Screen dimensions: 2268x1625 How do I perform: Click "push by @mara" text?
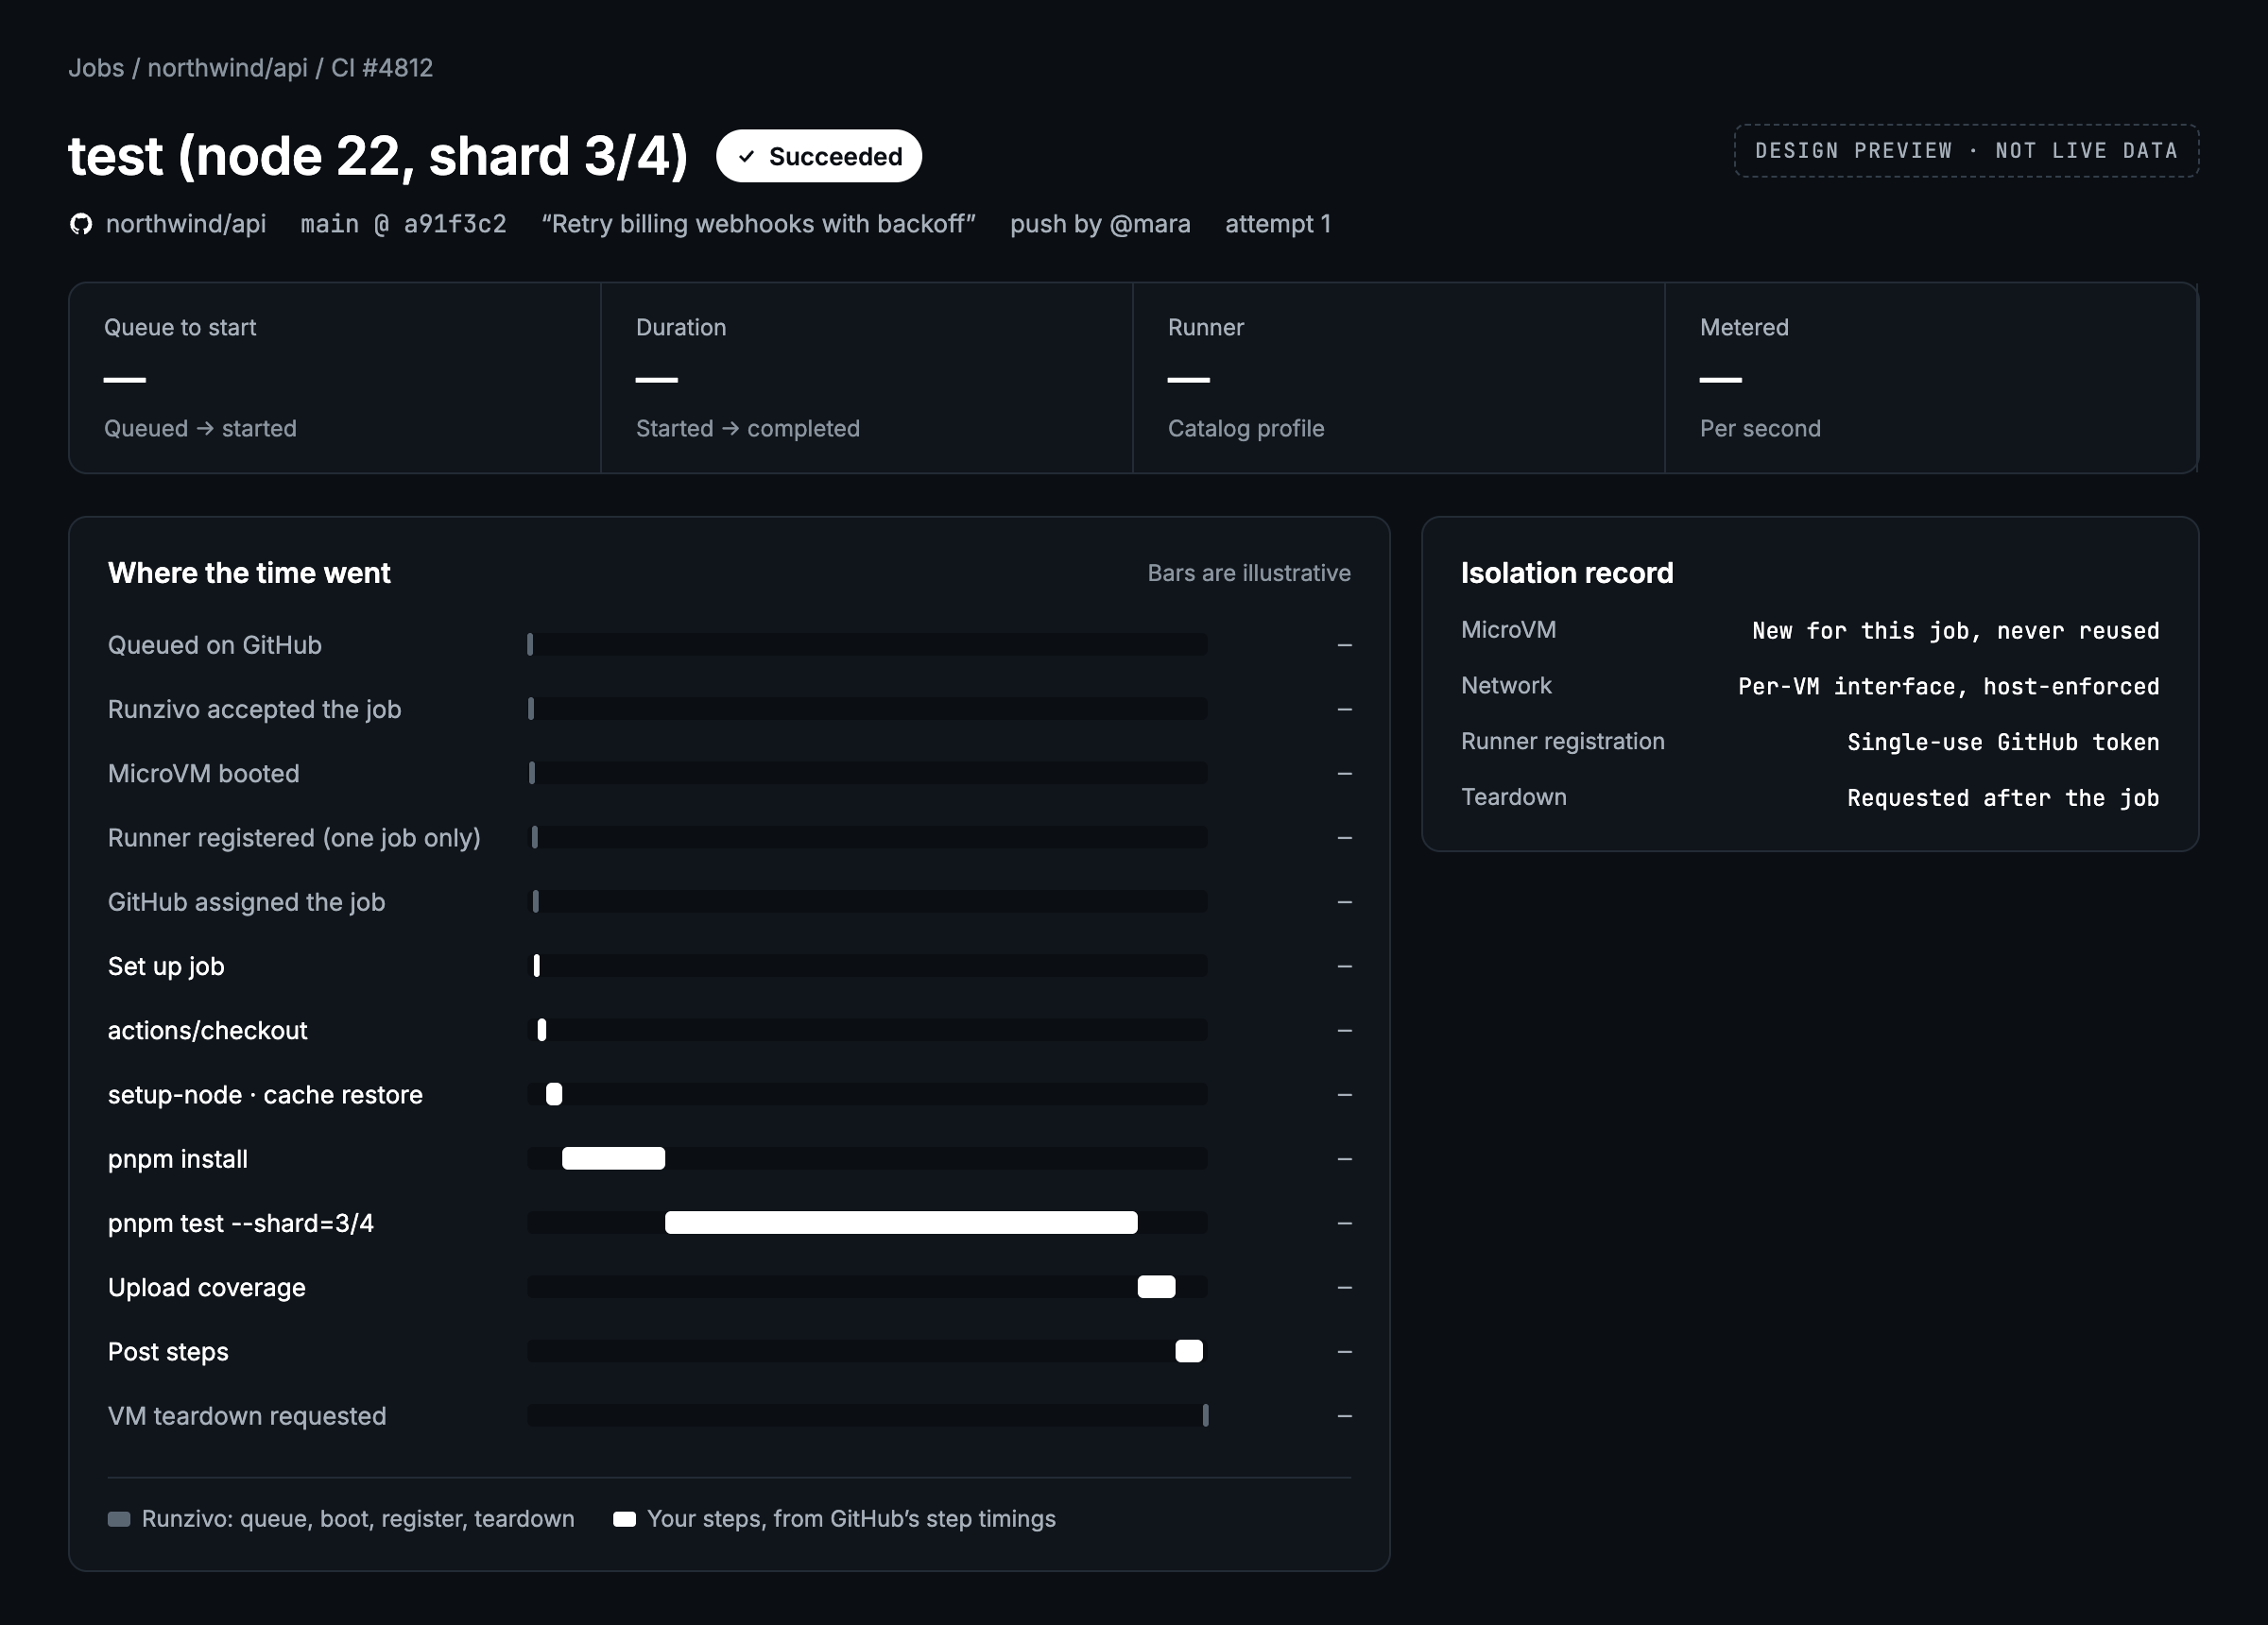1100,224
